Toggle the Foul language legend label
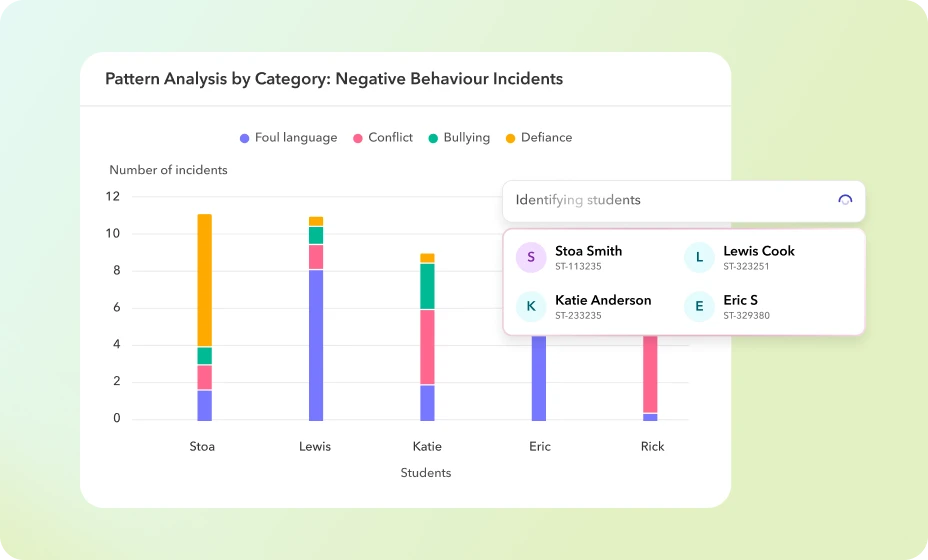The height and width of the screenshot is (560, 928). [x=296, y=138]
